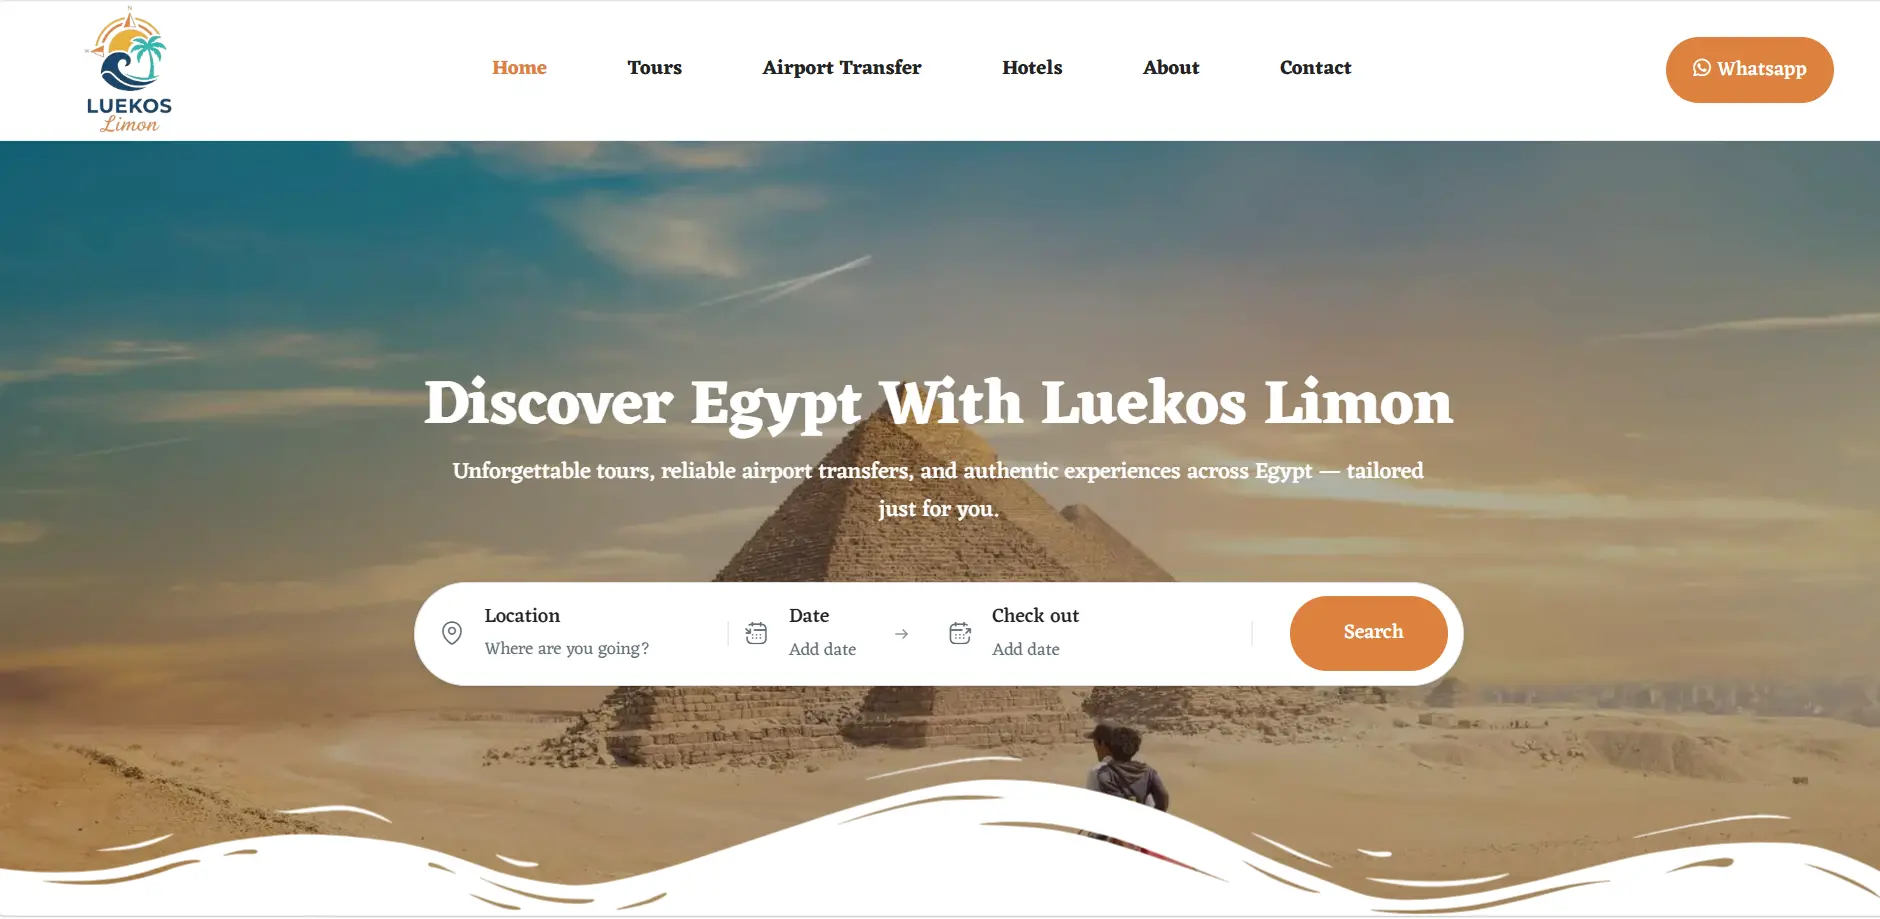1880x919 pixels.
Task: Click the WhatsApp logo icon
Action: [1701, 68]
